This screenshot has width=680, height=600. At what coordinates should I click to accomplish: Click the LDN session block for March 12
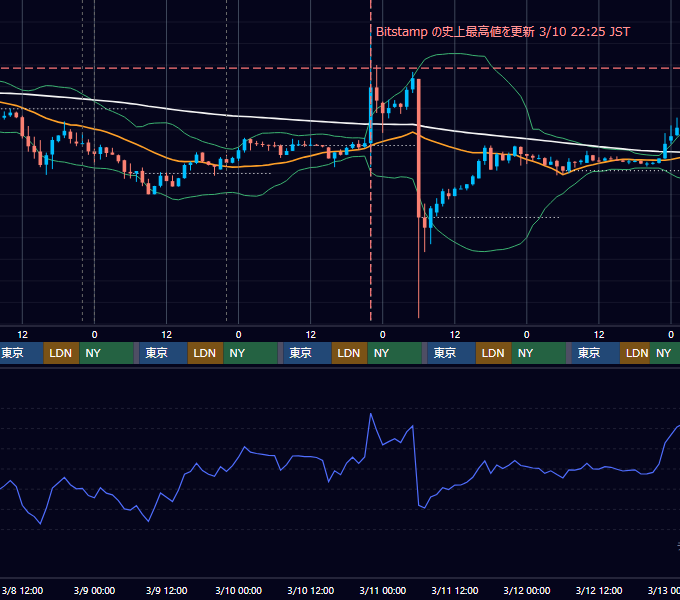tap(635, 353)
